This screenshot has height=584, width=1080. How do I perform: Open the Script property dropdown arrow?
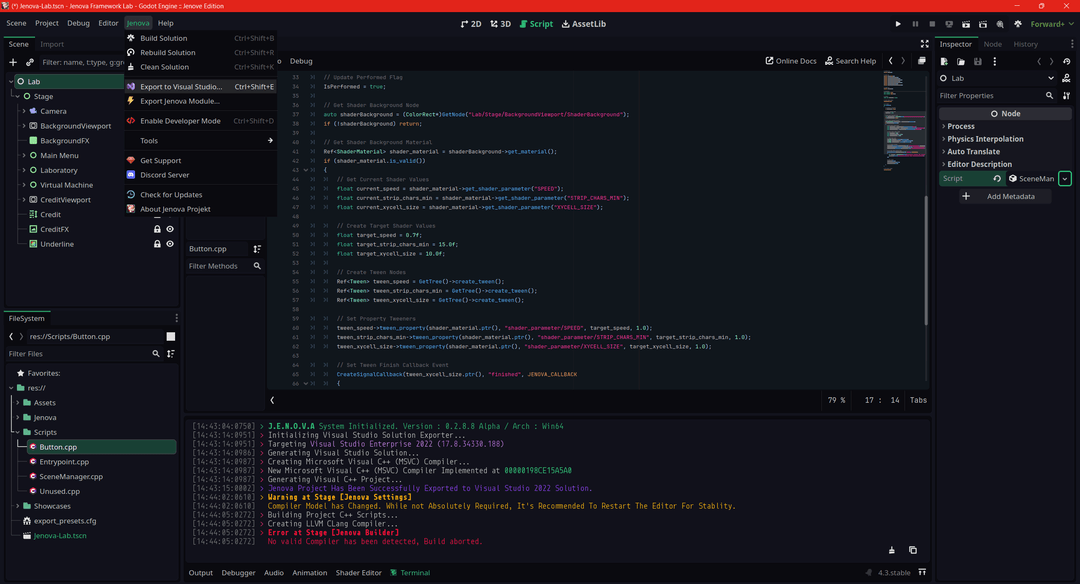[1065, 179]
